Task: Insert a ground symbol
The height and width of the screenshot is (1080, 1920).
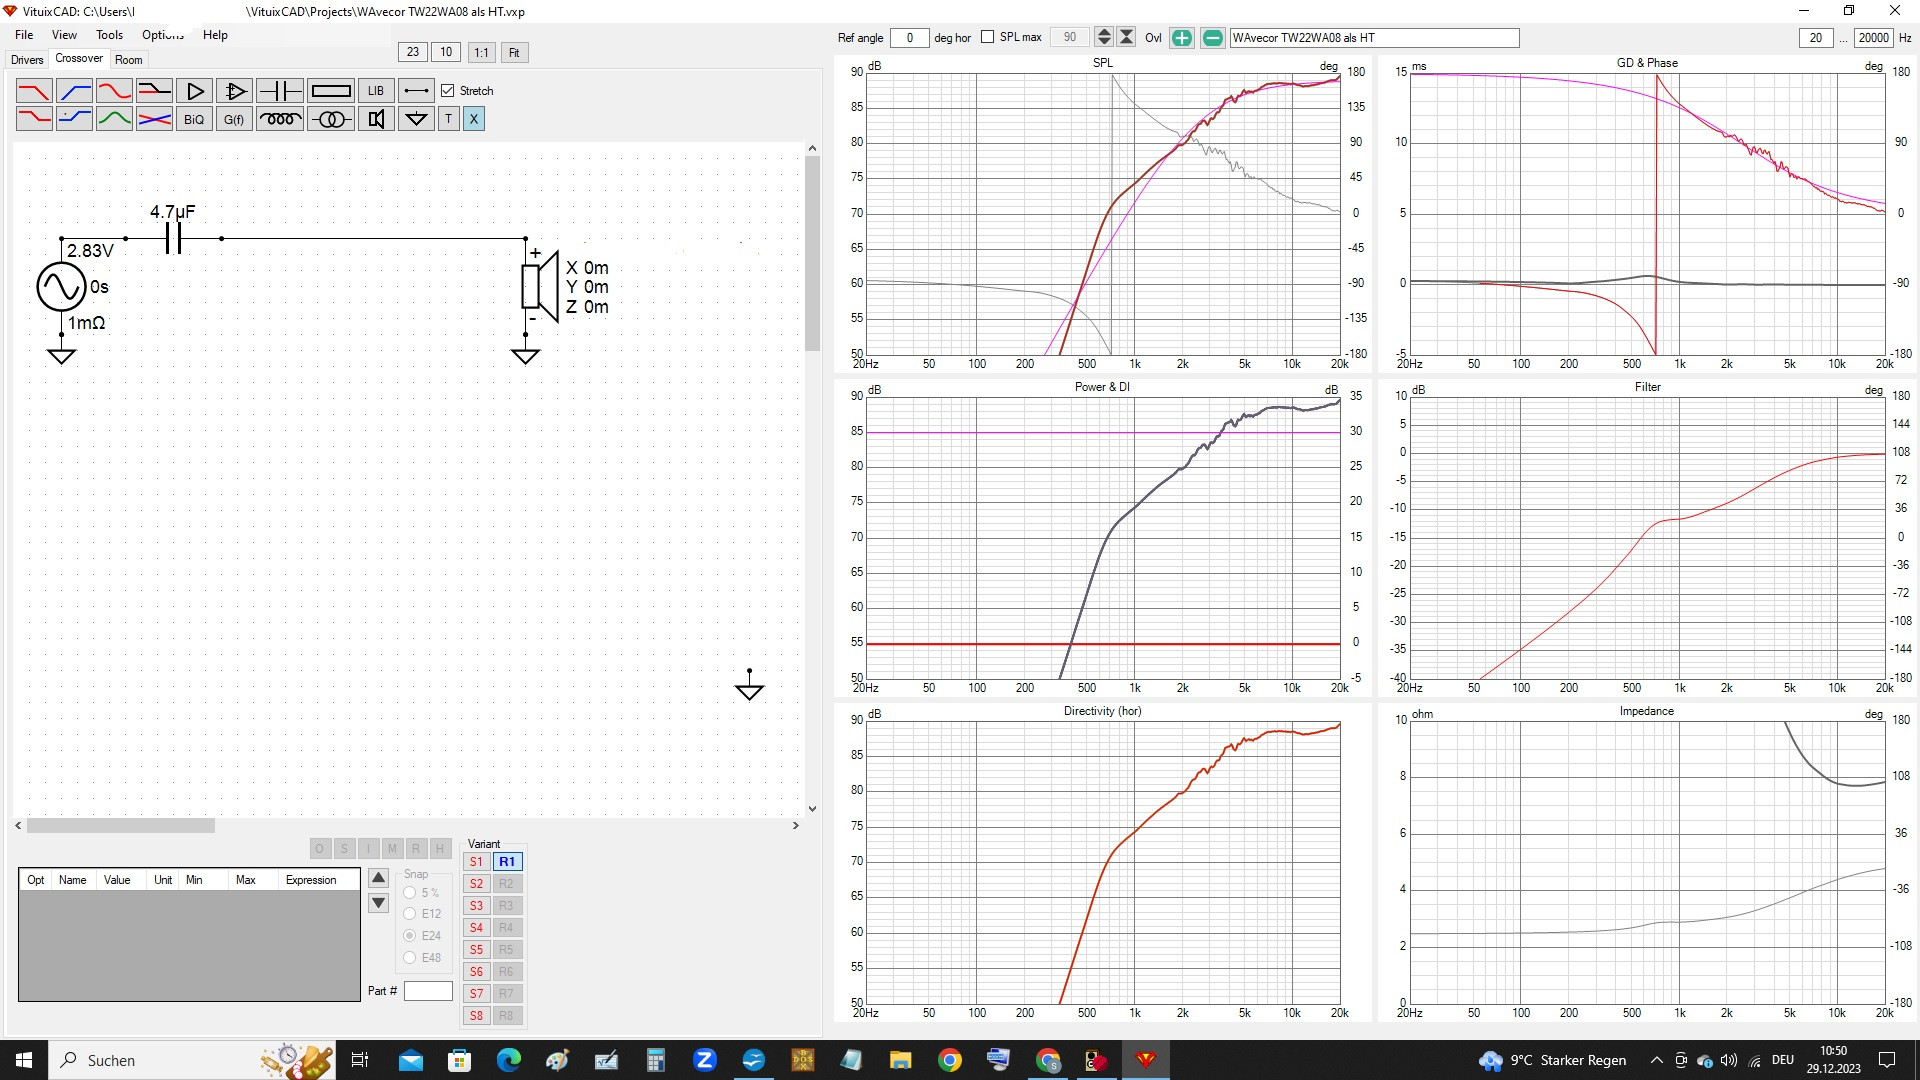Action: pos(416,119)
